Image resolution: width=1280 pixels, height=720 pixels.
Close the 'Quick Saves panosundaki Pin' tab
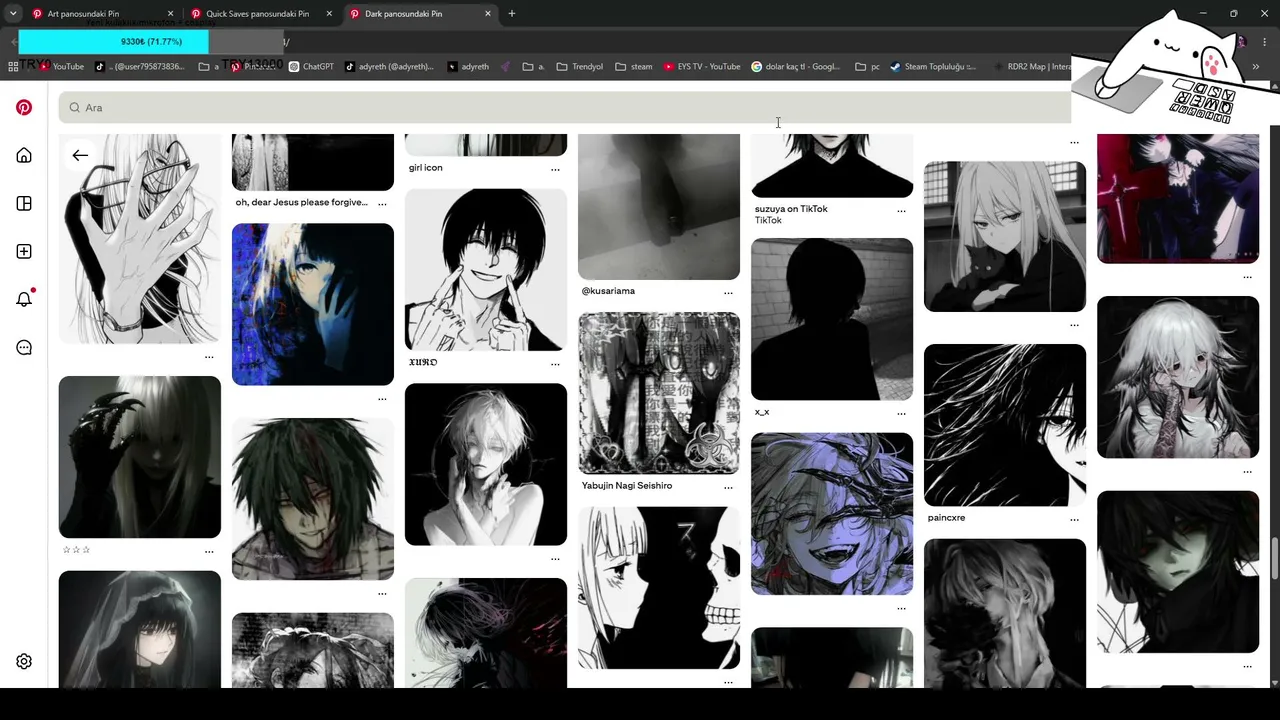(x=329, y=14)
